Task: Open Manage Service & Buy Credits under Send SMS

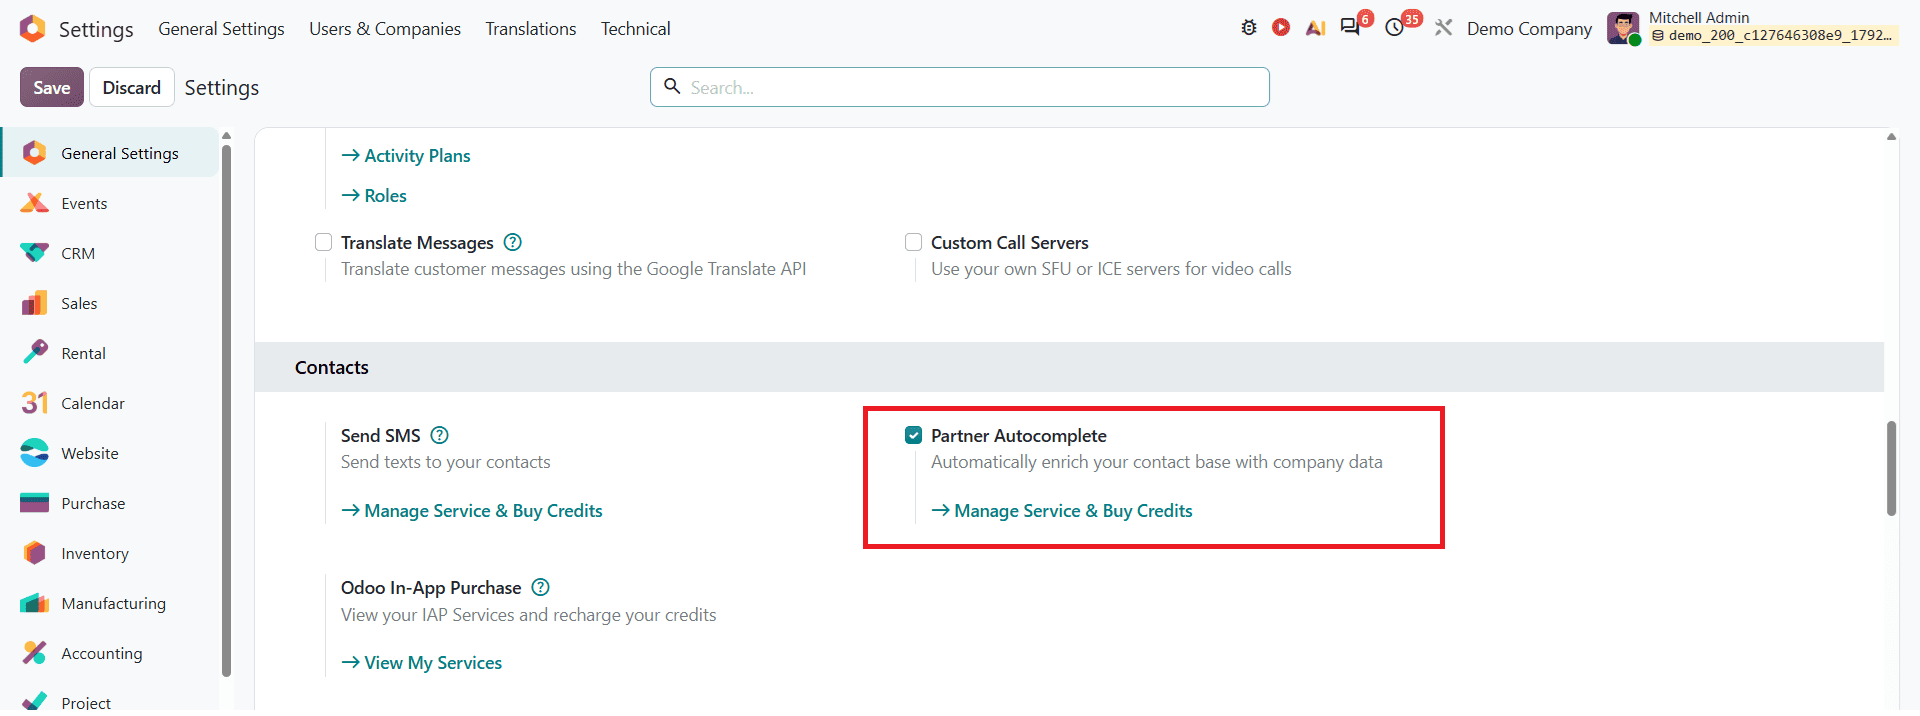Action: coord(472,511)
